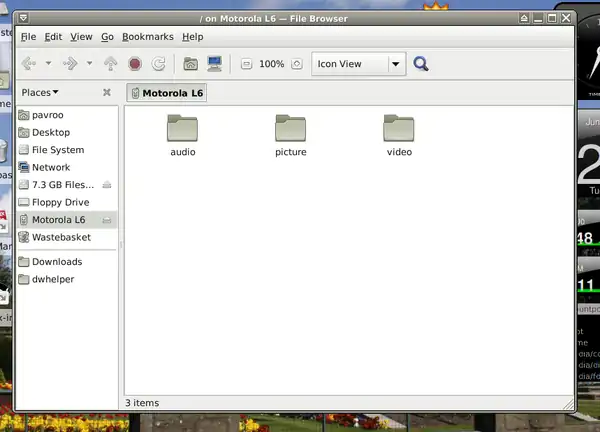Open the Bookmarks menu
The width and height of the screenshot is (600, 432).
(147, 36)
